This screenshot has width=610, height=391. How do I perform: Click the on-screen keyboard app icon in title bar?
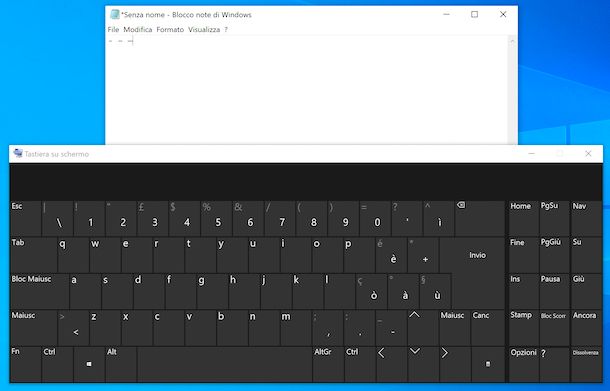[18, 153]
